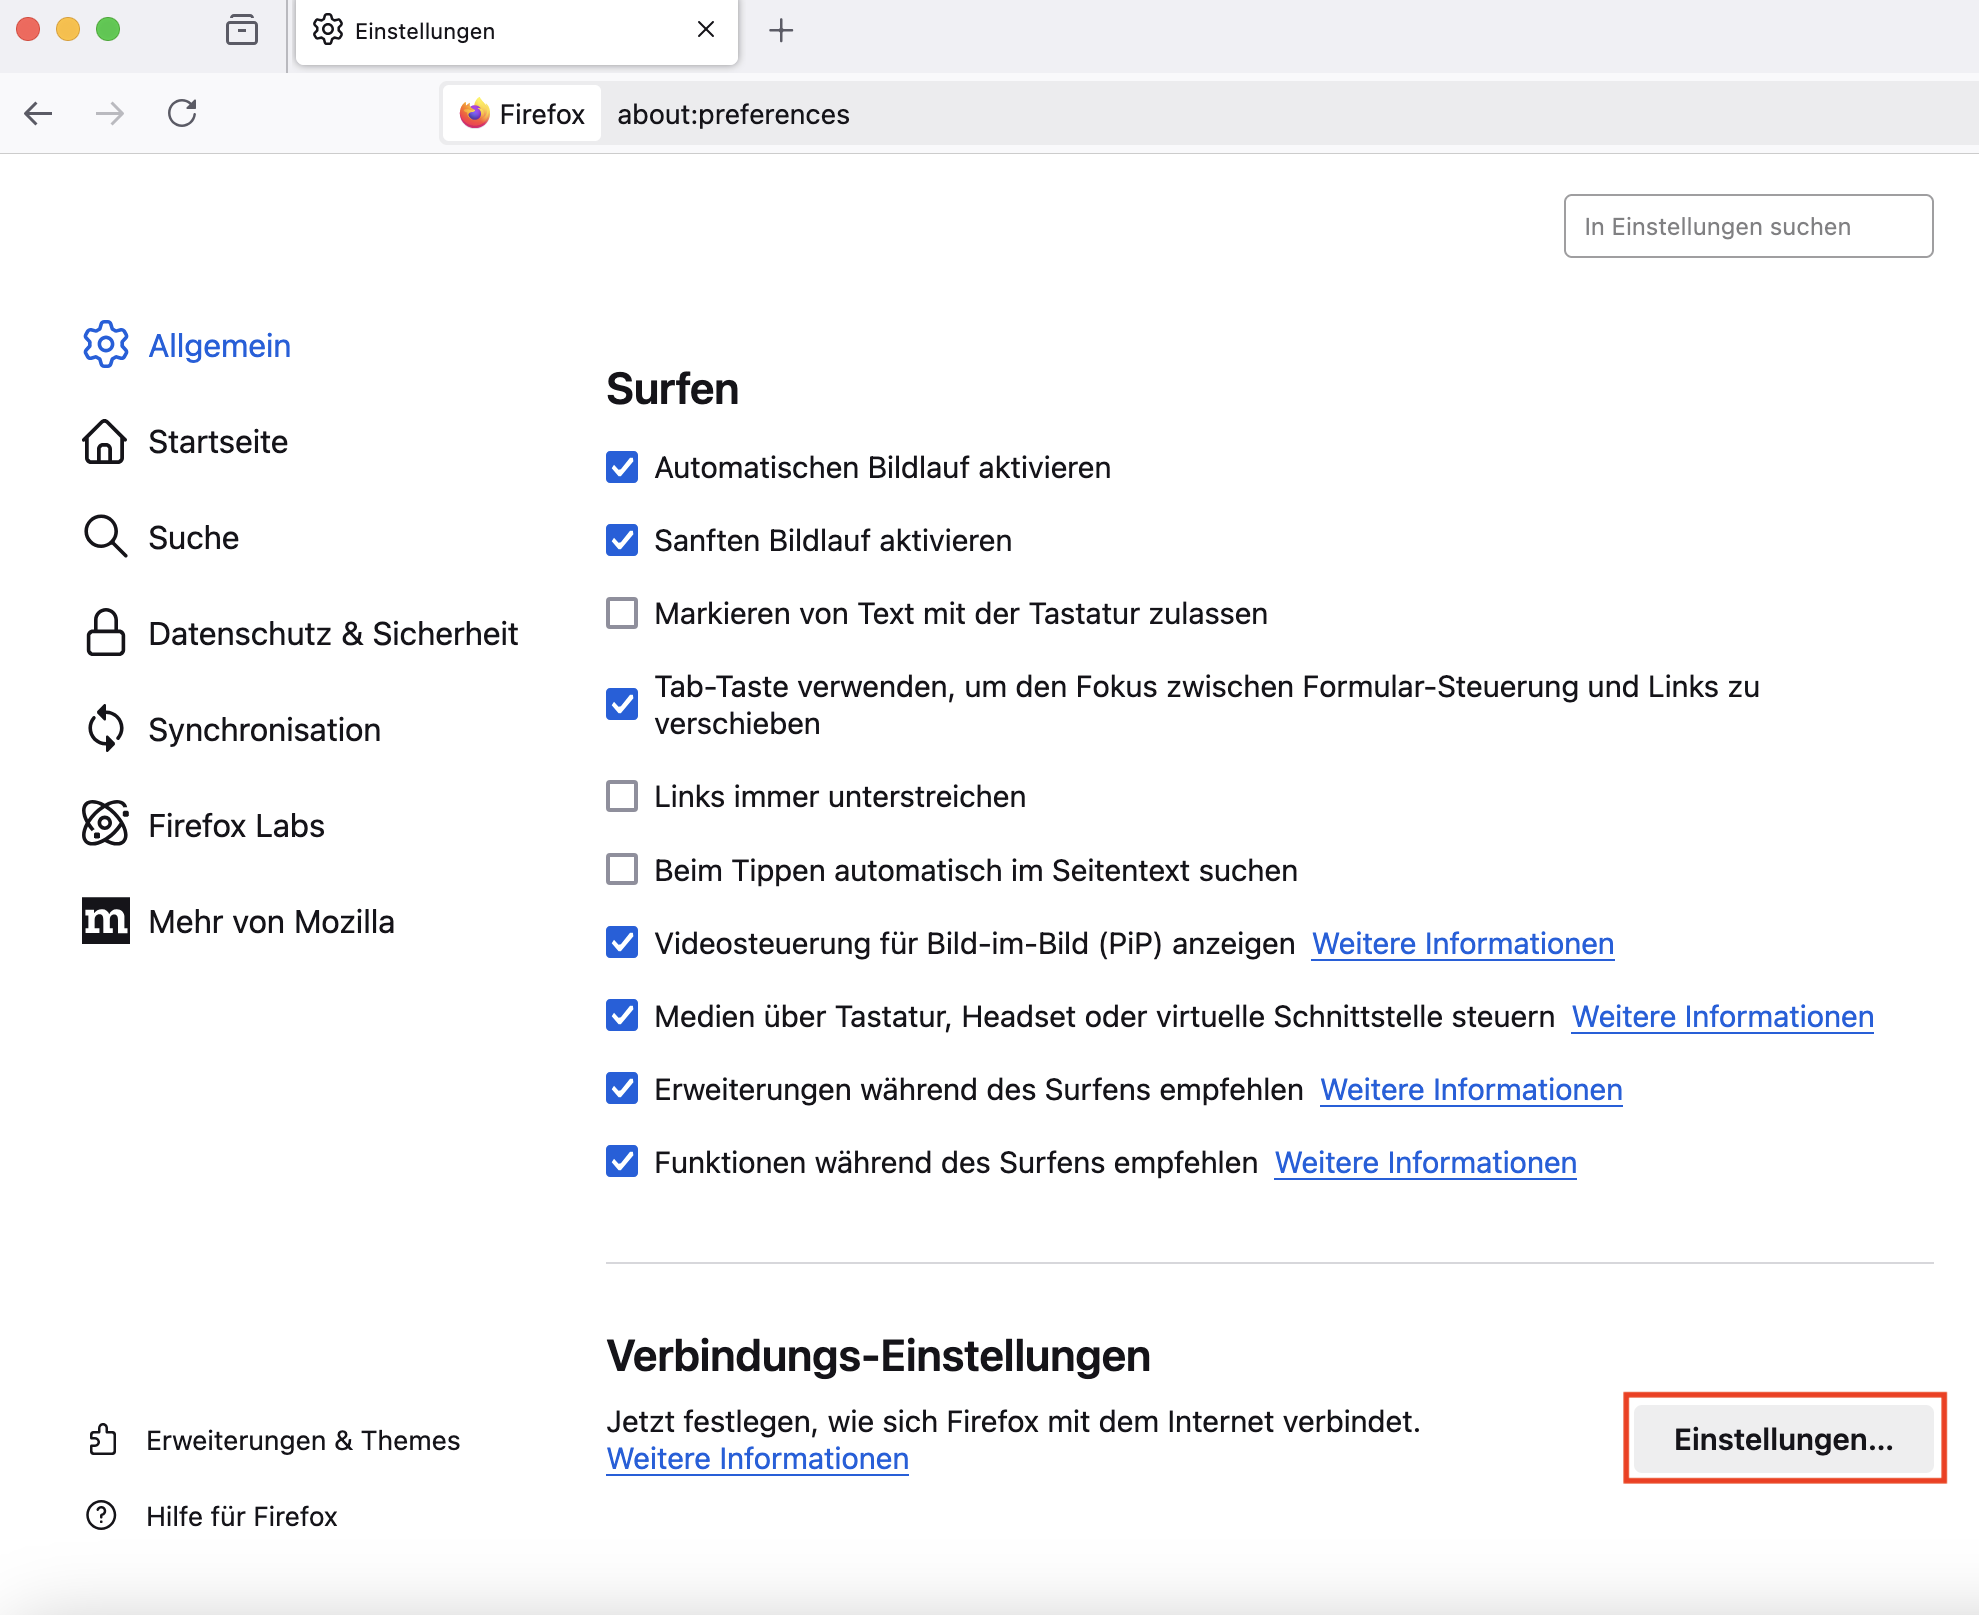Open Firefox Labs icon
The image size is (1979, 1615).
click(x=105, y=825)
